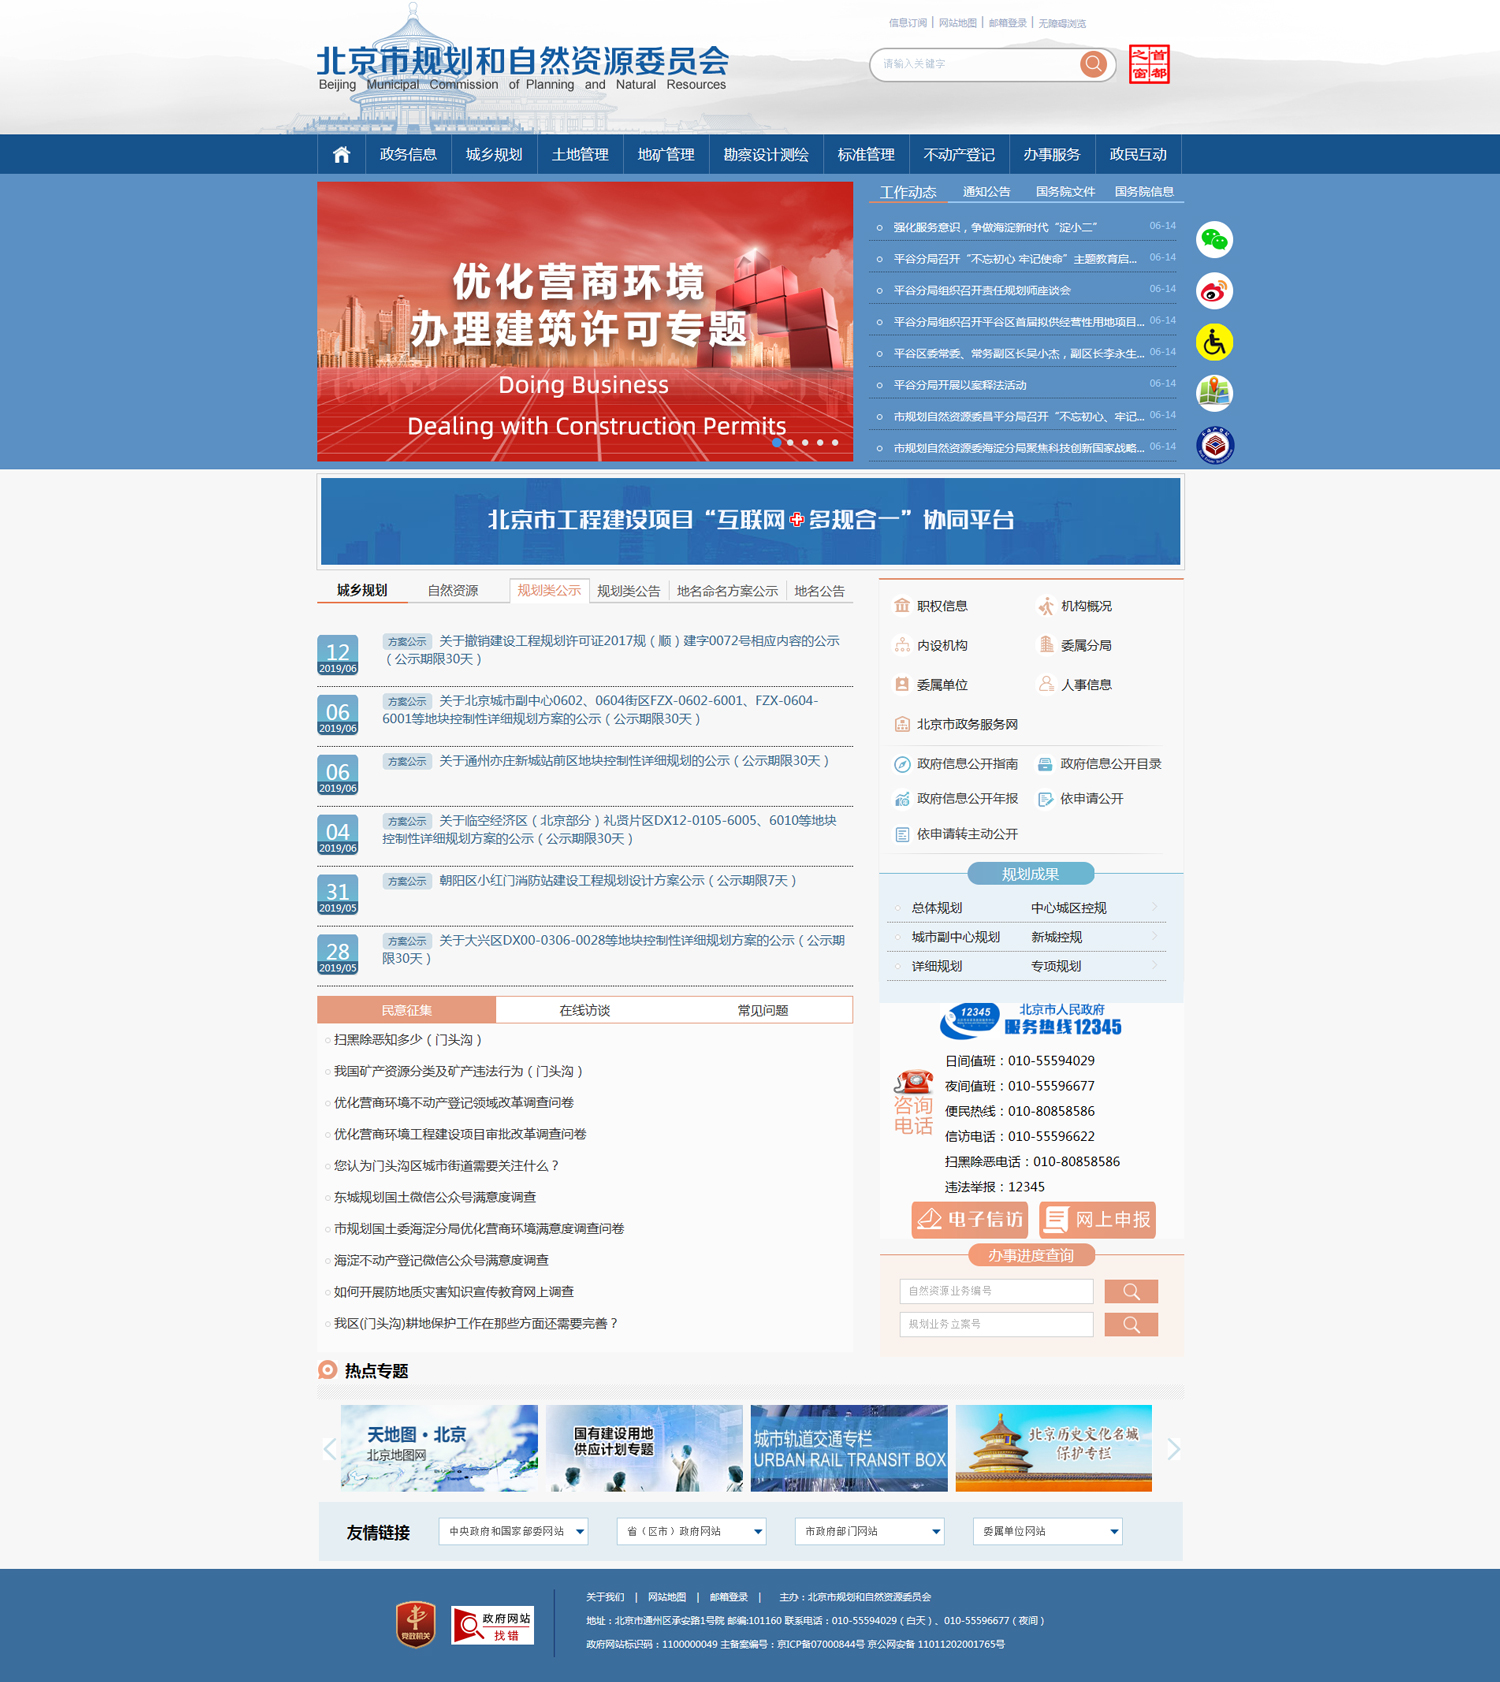The width and height of the screenshot is (1500, 1682).
Task: Switch to 通知公告 tab
Action: [986, 192]
